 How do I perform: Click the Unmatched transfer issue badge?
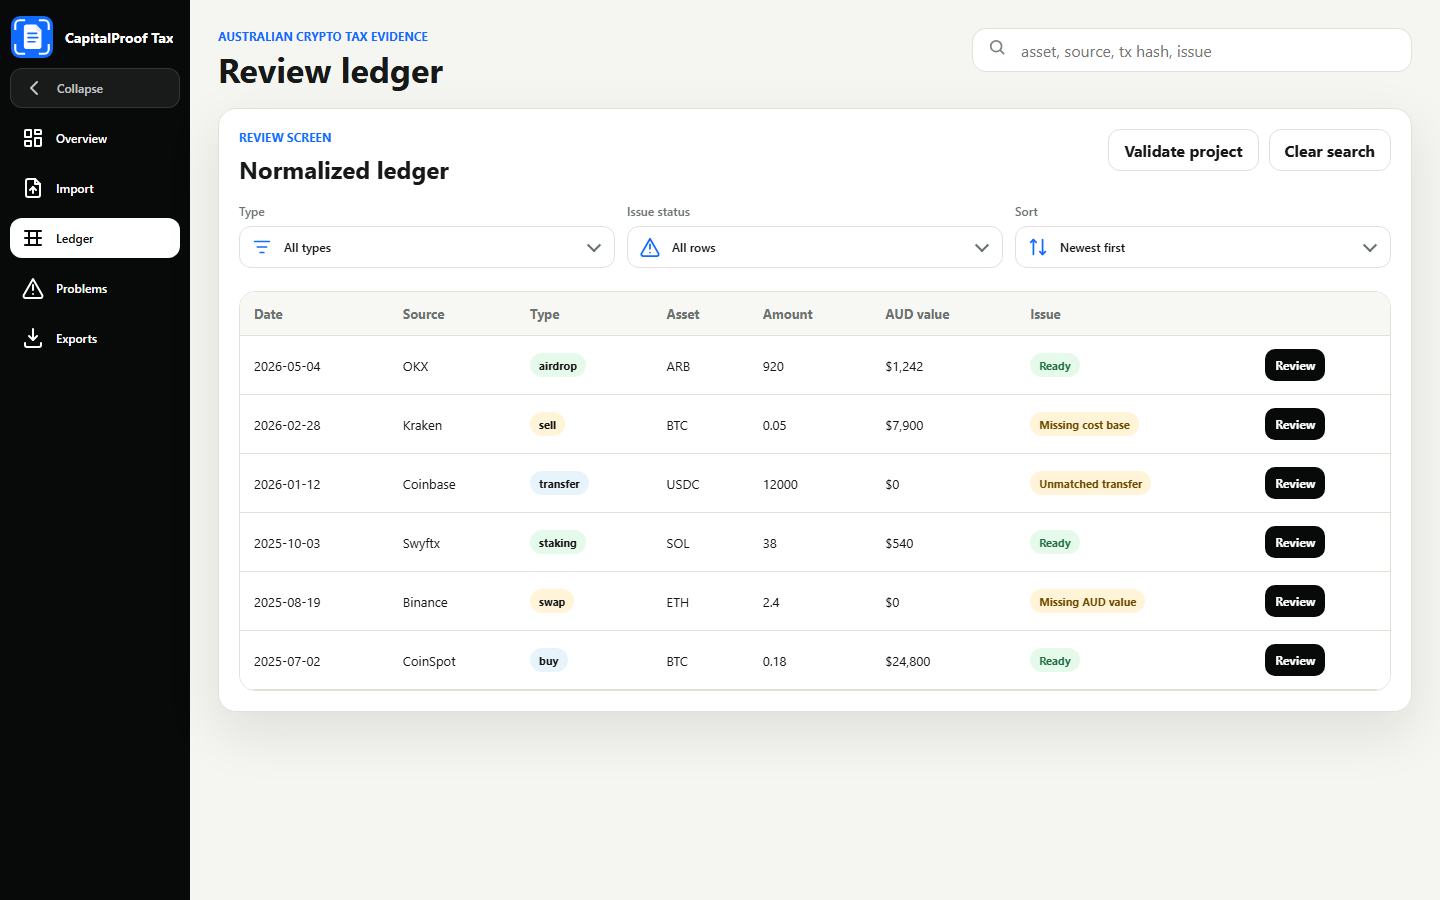click(x=1090, y=483)
